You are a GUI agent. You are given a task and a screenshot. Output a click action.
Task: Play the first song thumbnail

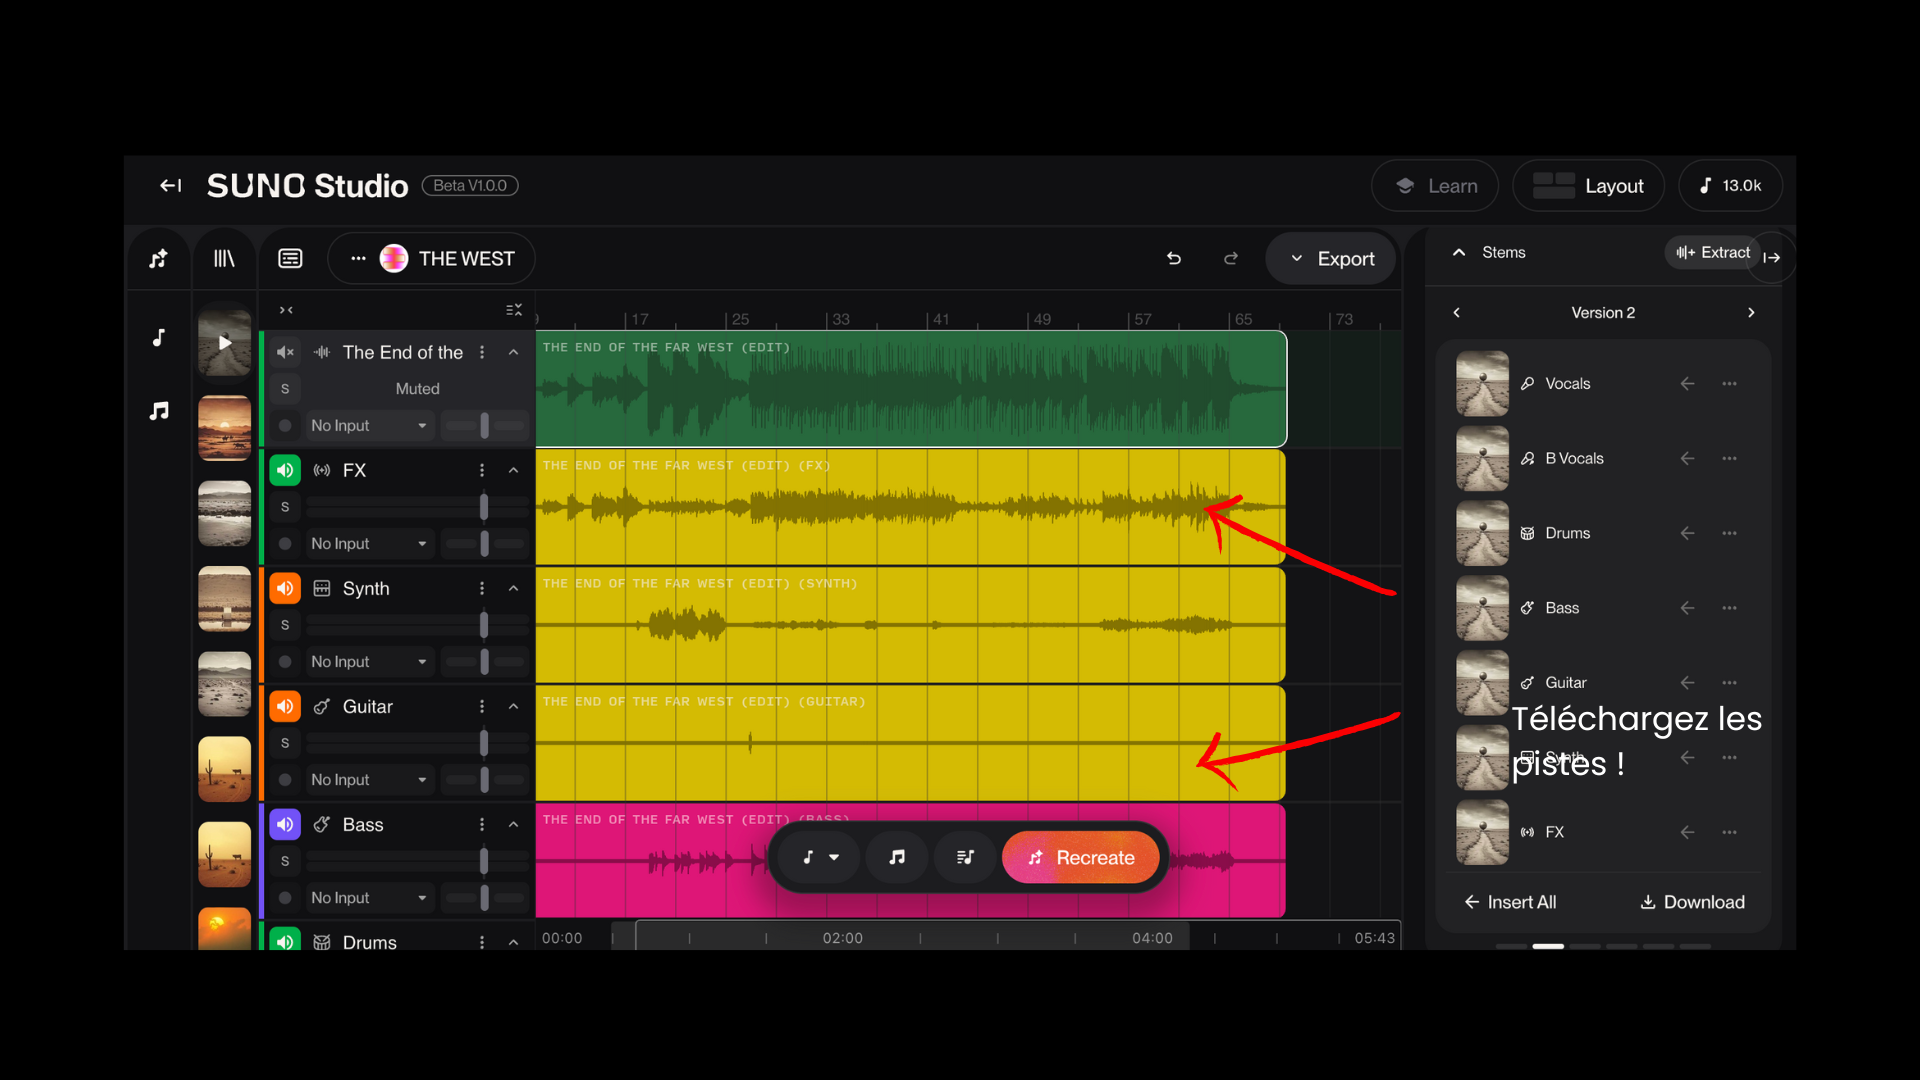(225, 343)
